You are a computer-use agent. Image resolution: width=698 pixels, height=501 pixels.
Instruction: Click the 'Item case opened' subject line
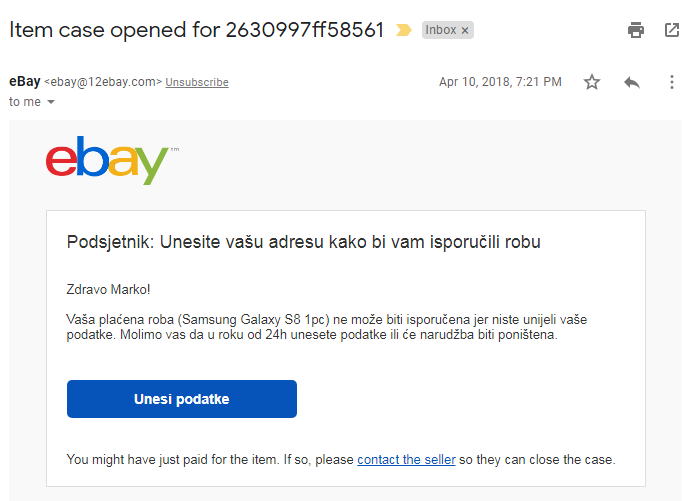pos(196,30)
